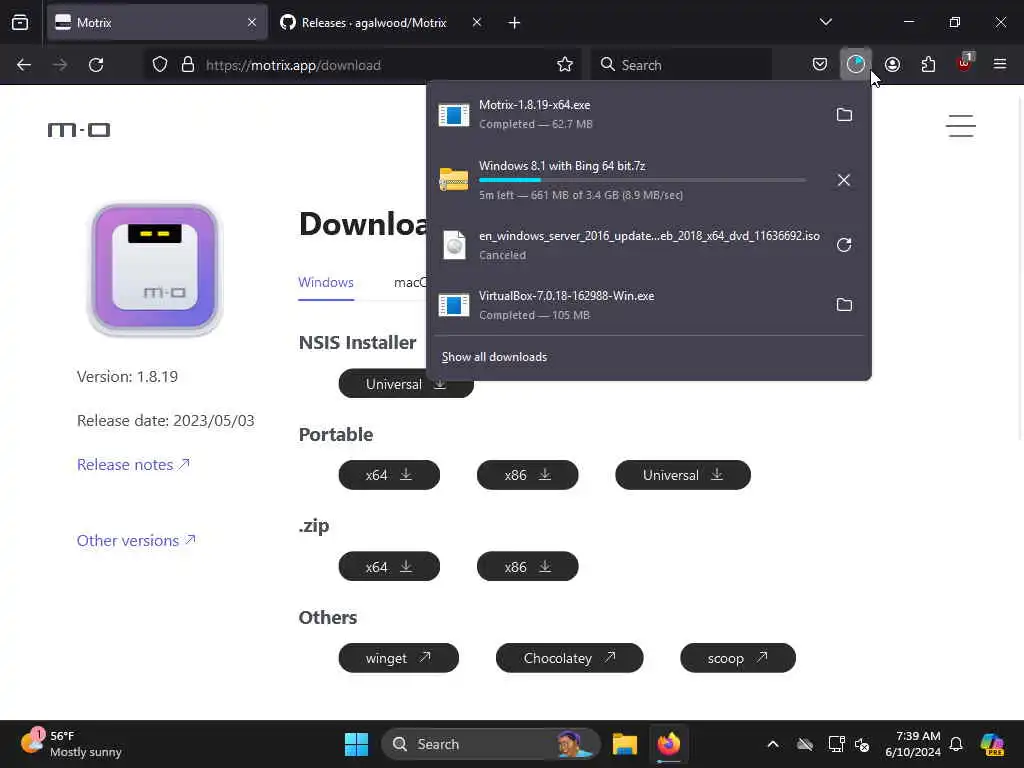
Task: Open folder containing VirtualBox-7.0.18 installer
Action: (x=844, y=305)
